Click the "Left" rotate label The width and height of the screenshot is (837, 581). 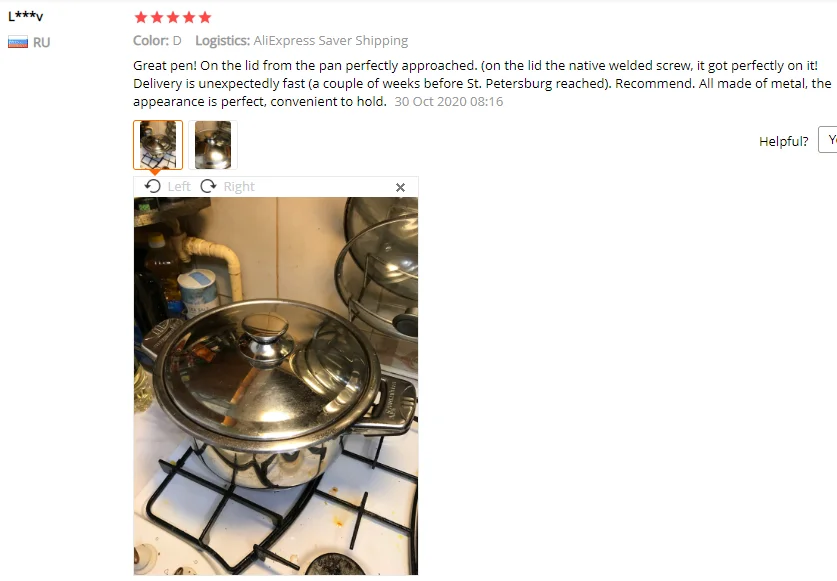click(x=179, y=186)
